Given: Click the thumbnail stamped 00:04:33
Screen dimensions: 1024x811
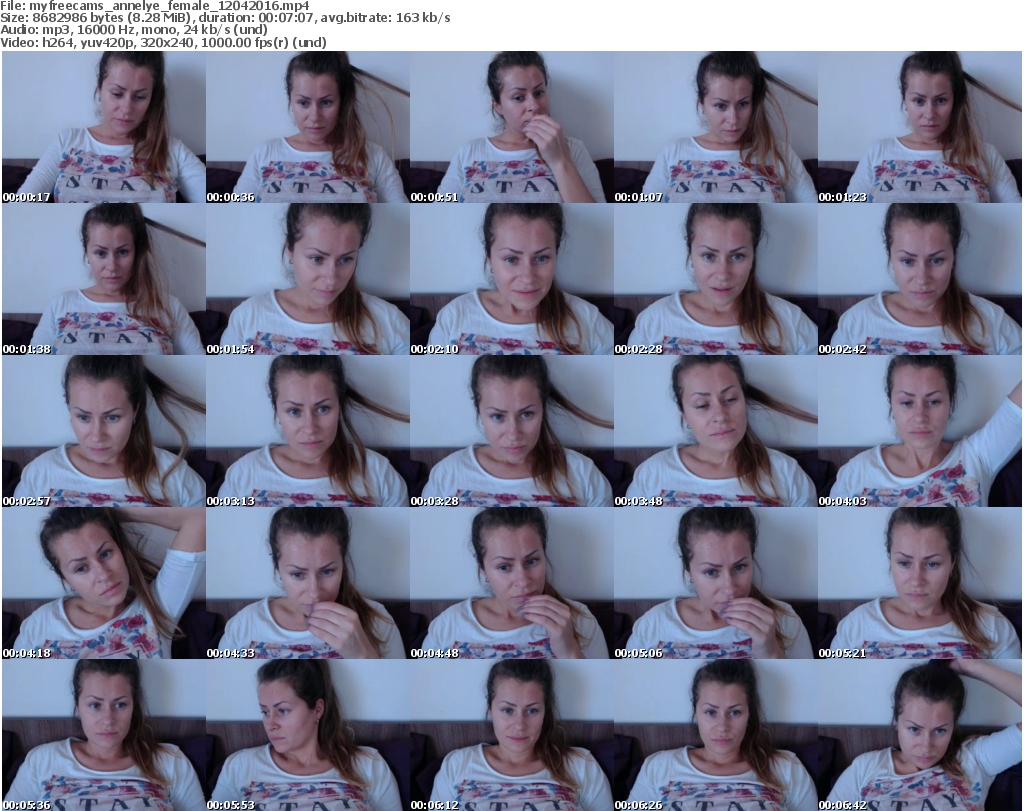Looking at the screenshot, I should click(308, 583).
